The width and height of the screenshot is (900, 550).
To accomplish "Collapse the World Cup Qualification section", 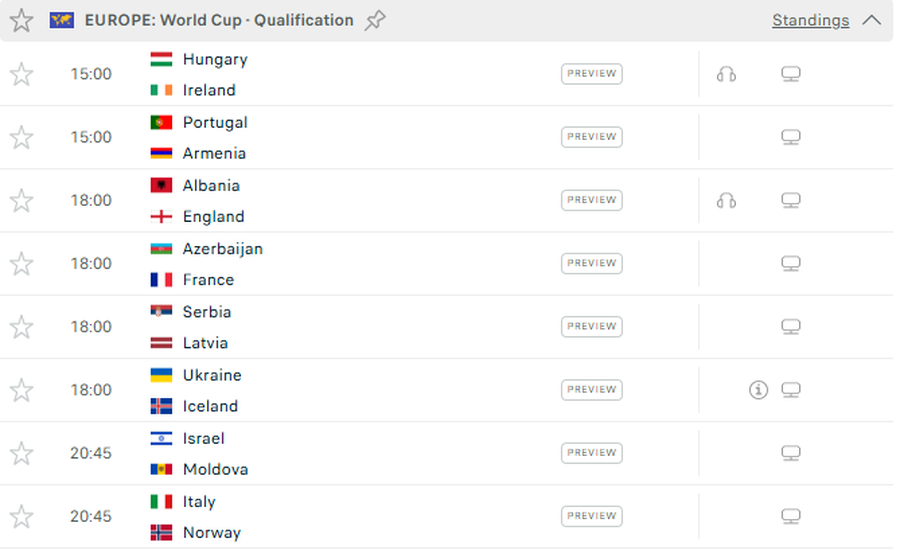I will (x=871, y=20).
